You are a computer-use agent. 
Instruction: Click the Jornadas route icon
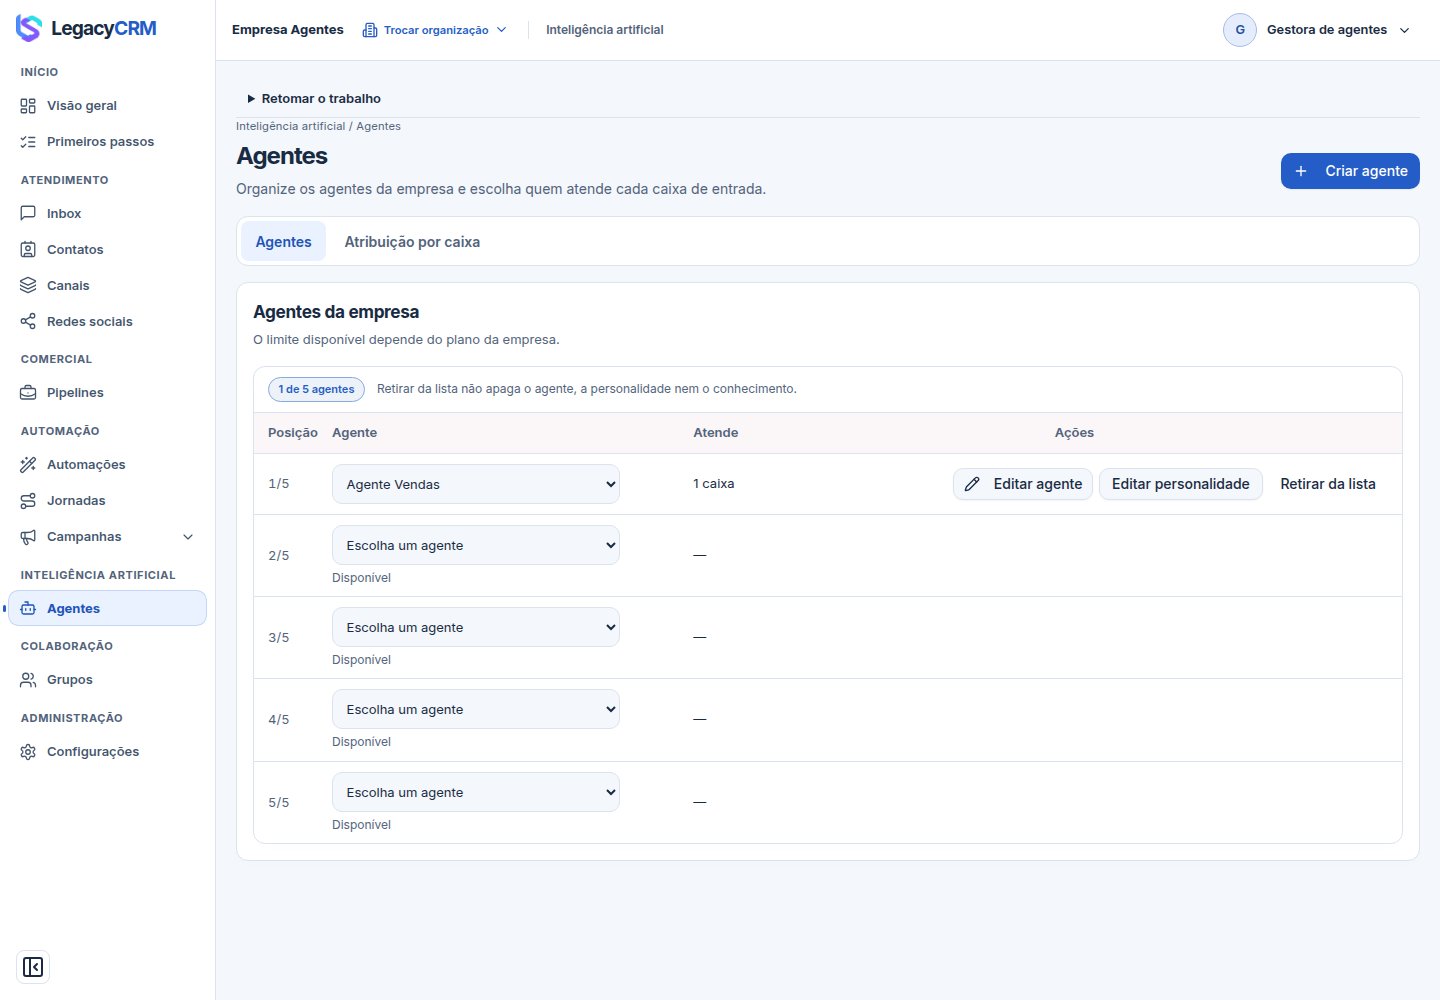28,501
